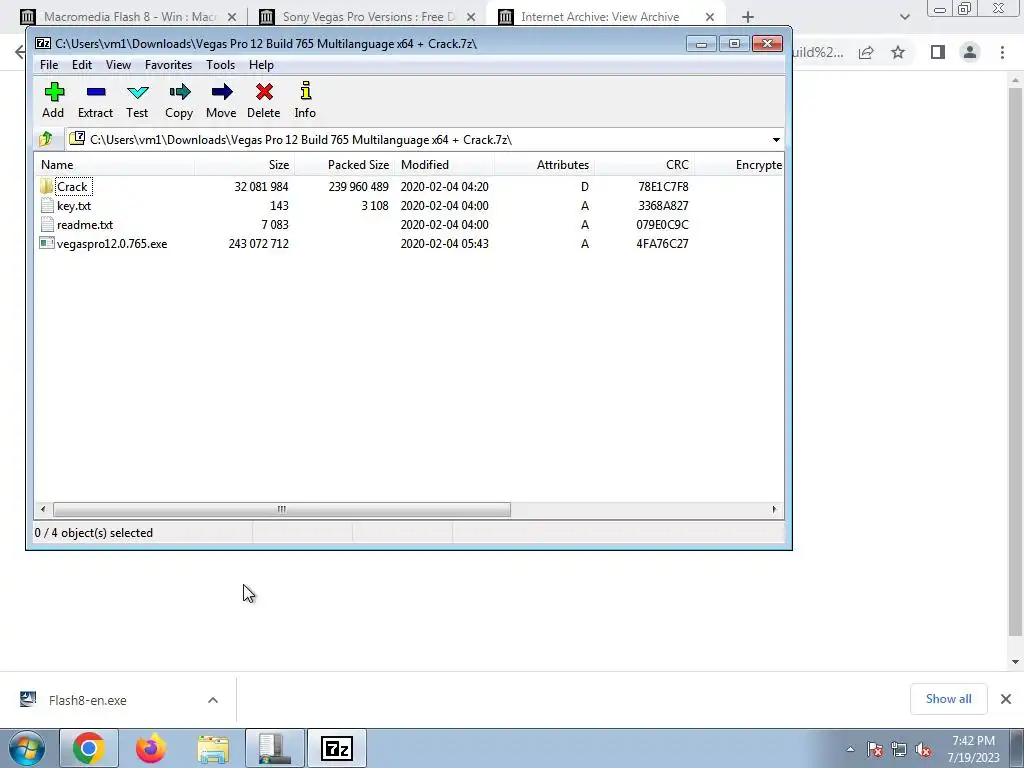
Task: Click the horizontal scrollbar thumb
Action: [281, 509]
